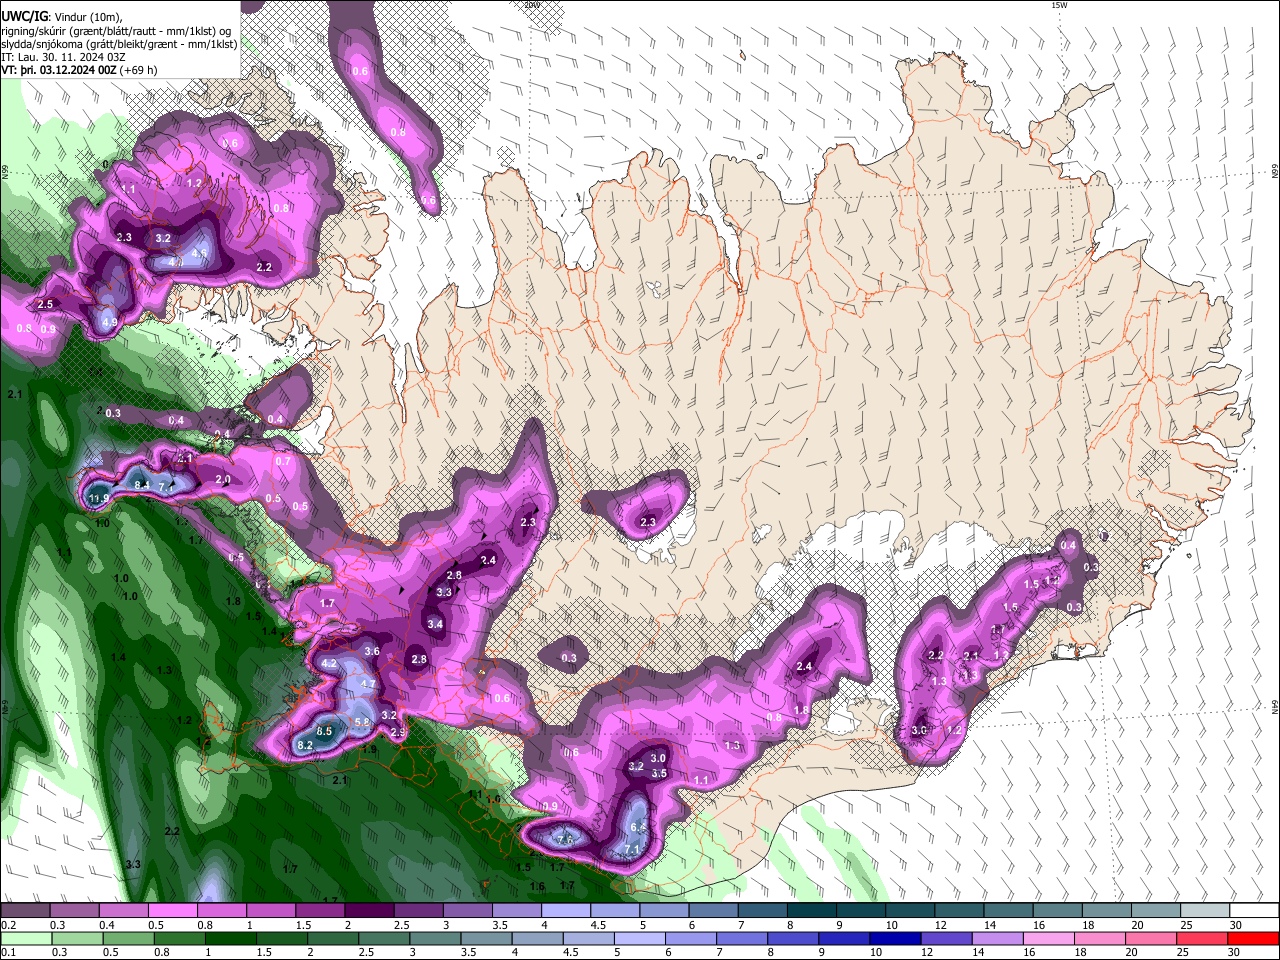Click the 0.7 precipitation value on the map

[283, 462]
